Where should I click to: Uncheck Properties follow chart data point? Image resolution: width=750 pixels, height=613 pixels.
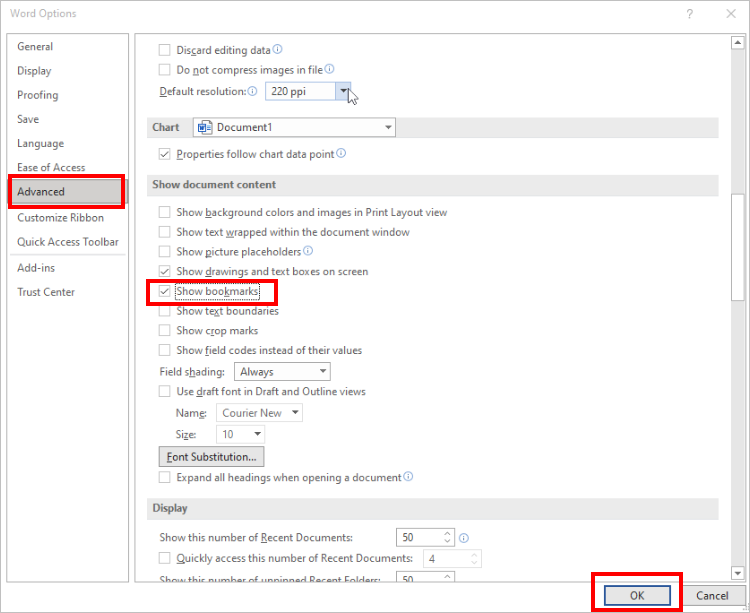coord(165,154)
